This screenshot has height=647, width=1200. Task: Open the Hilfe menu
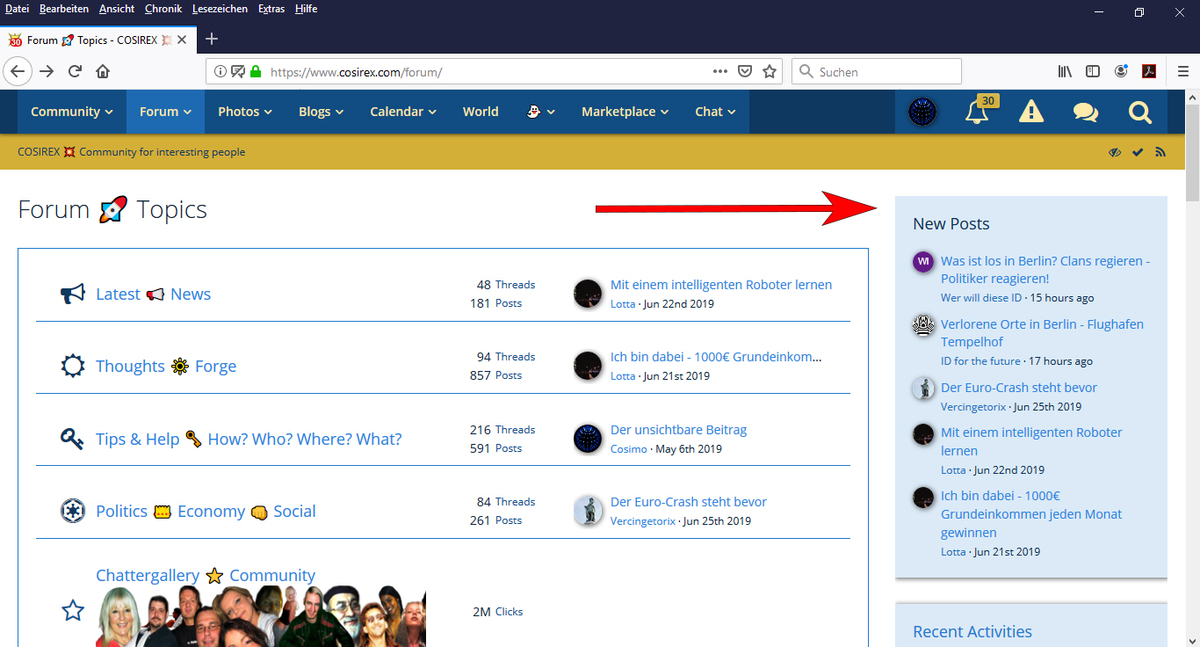pos(306,9)
